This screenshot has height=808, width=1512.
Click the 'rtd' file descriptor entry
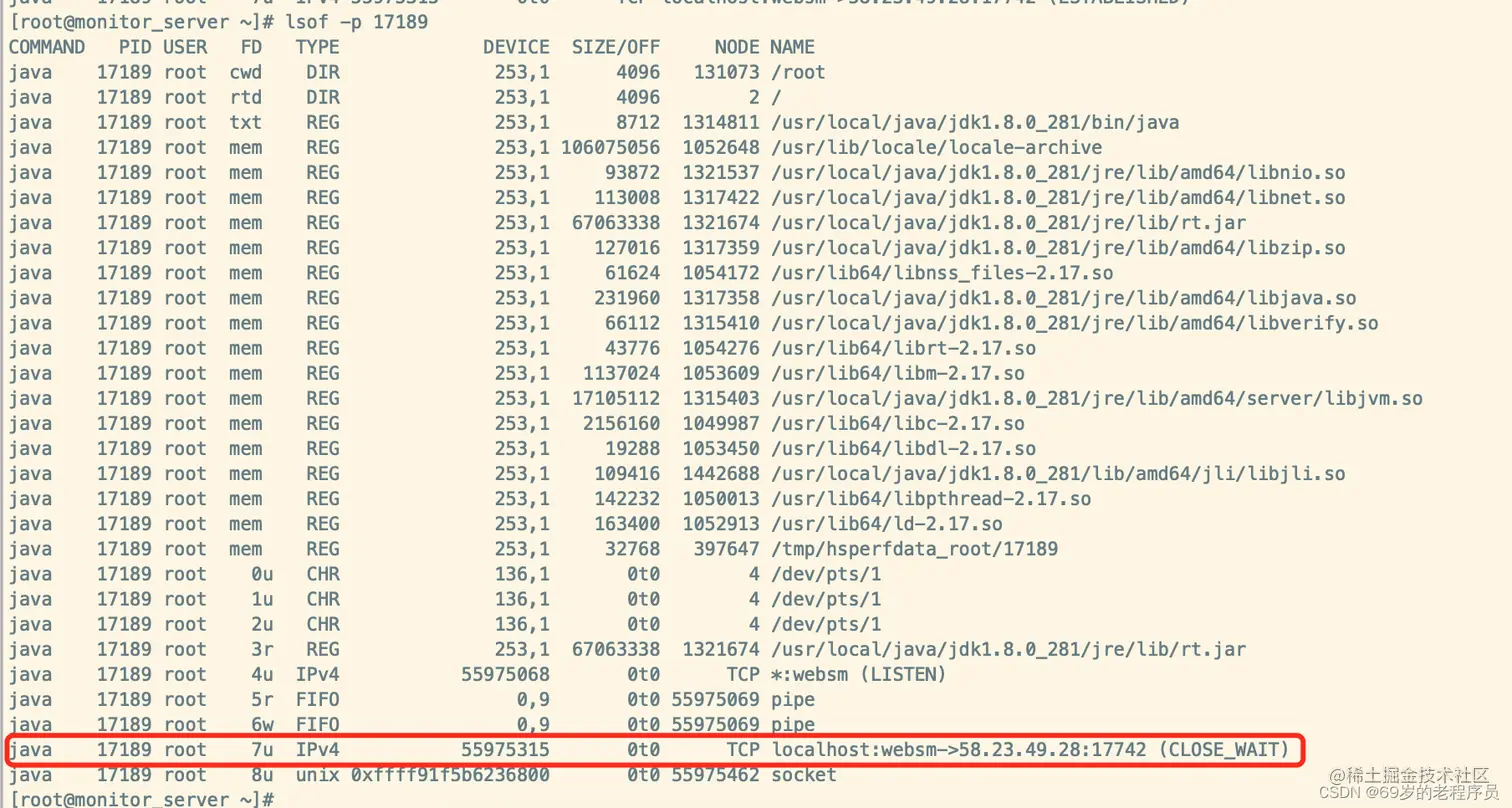click(x=245, y=97)
